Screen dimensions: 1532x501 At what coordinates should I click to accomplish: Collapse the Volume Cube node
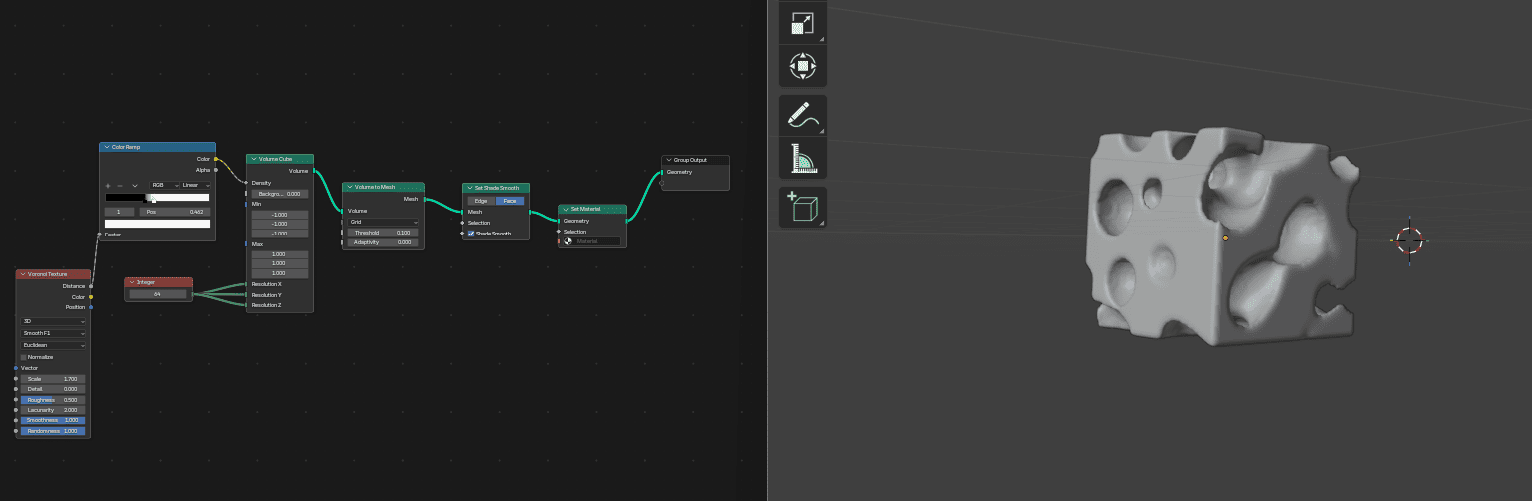pos(253,159)
